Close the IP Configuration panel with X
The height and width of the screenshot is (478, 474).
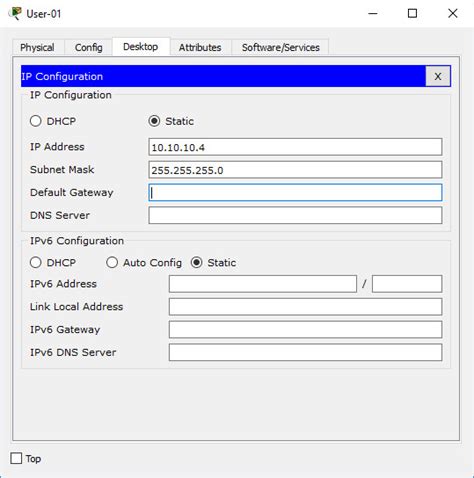[x=438, y=76]
